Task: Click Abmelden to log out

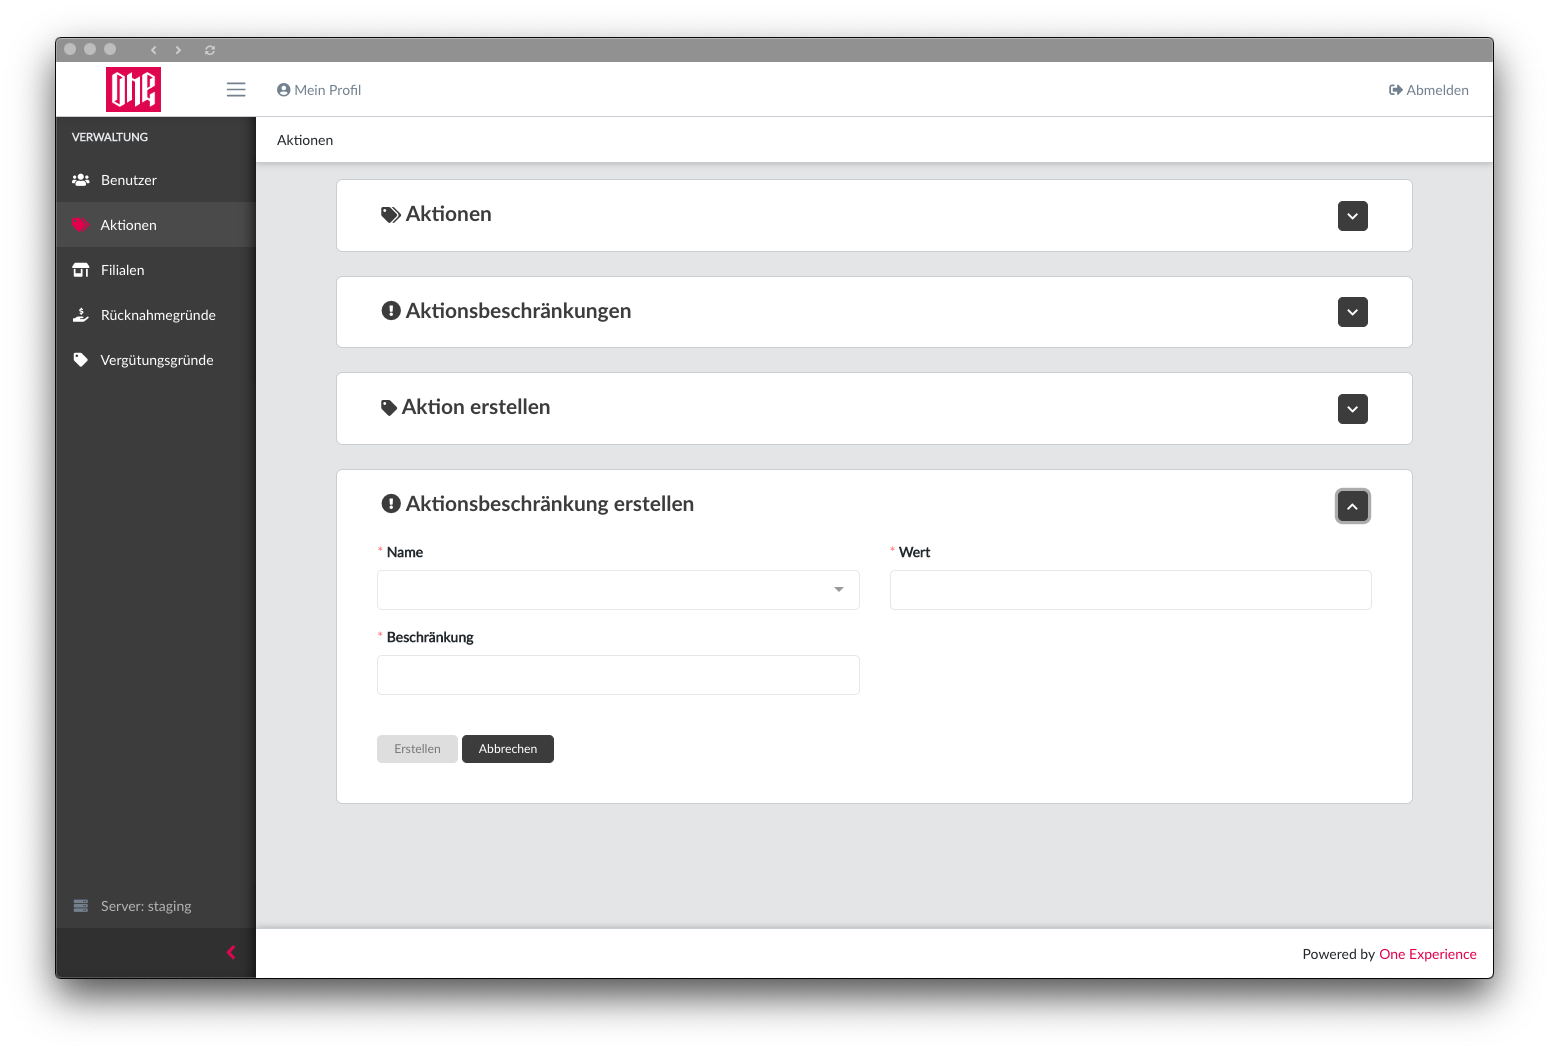Action: tap(1428, 90)
